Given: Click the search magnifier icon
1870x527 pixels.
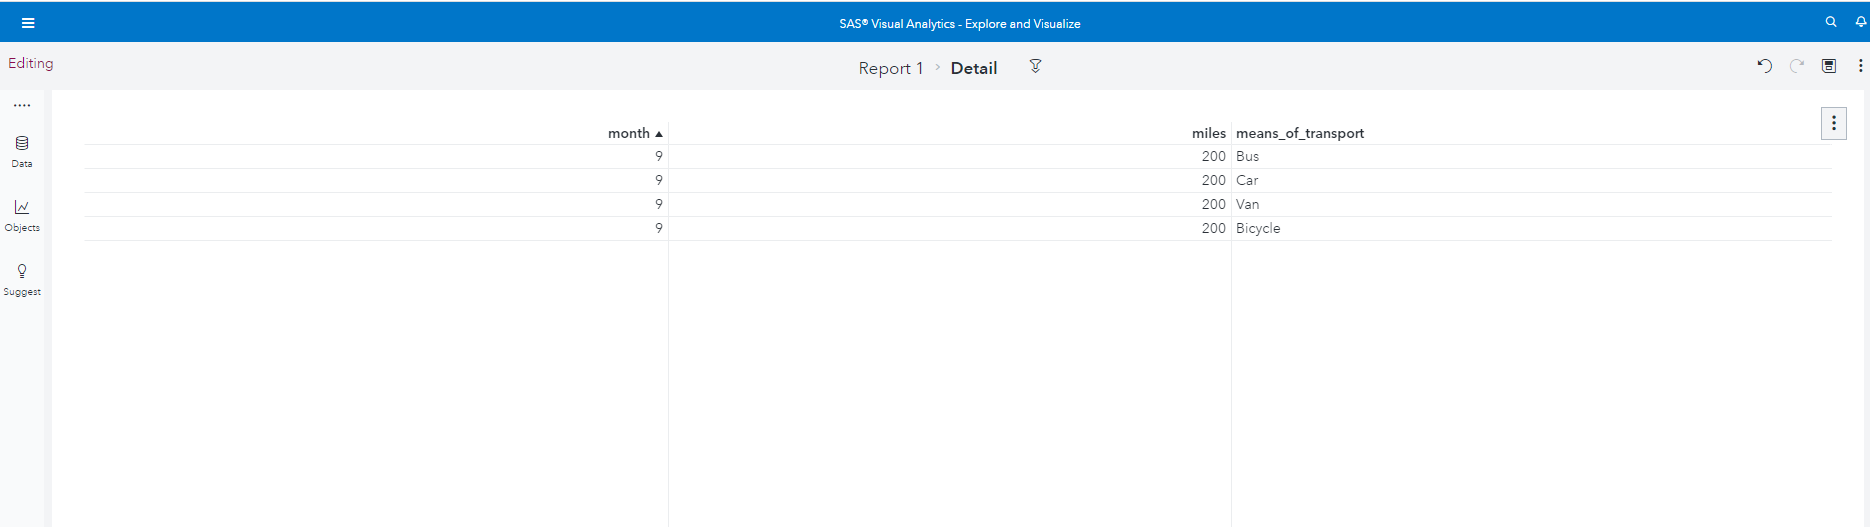Looking at the screenshot, I should [x=1831, y=22].
